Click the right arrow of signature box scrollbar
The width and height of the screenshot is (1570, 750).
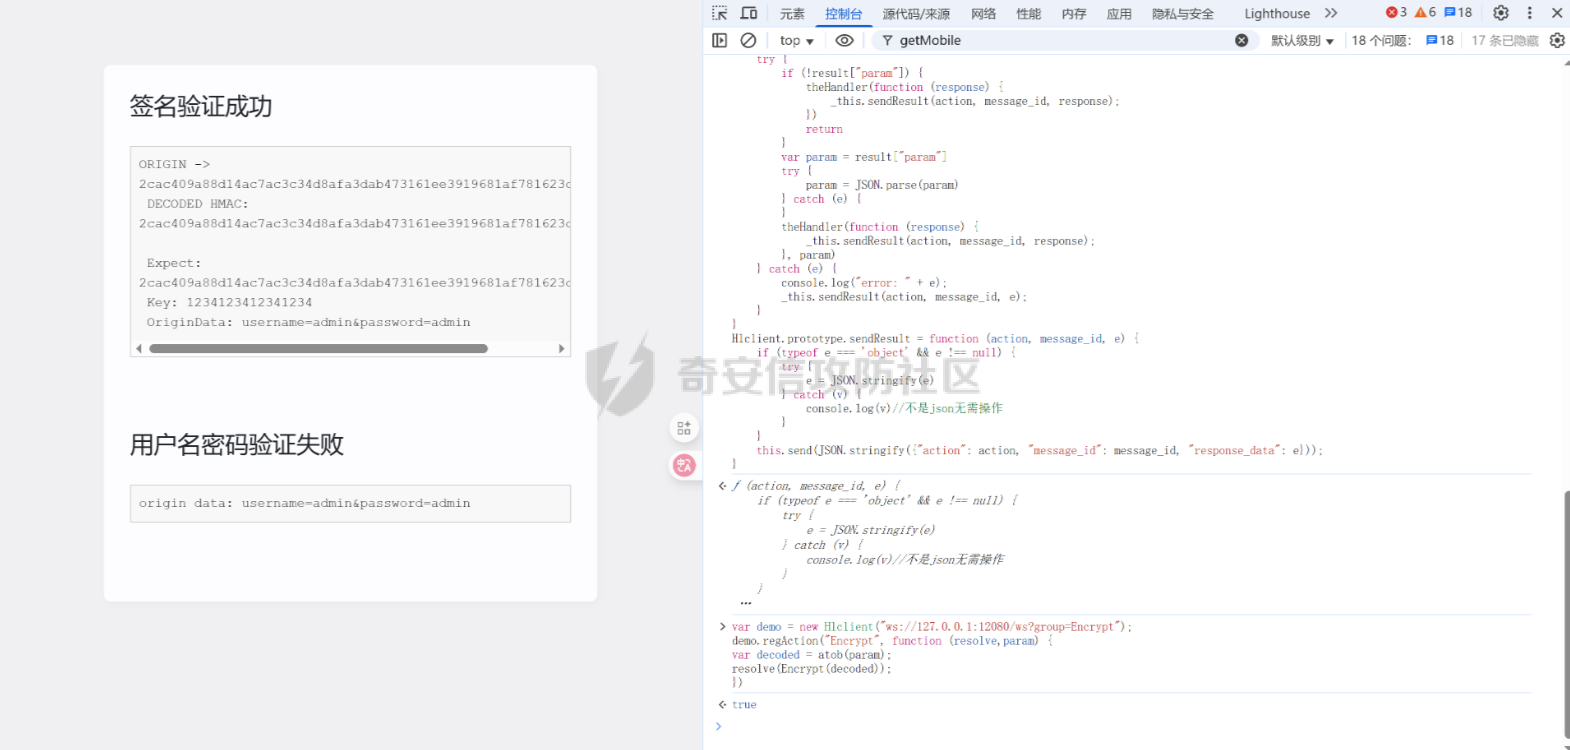pos(562,349)
